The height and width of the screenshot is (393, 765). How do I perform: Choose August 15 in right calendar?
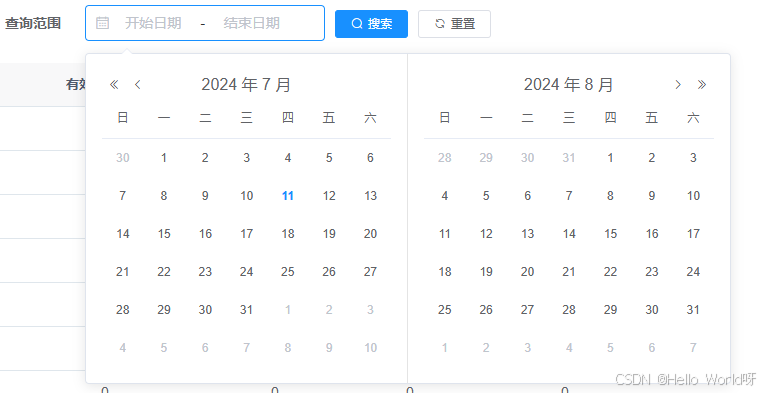point(610,234)
